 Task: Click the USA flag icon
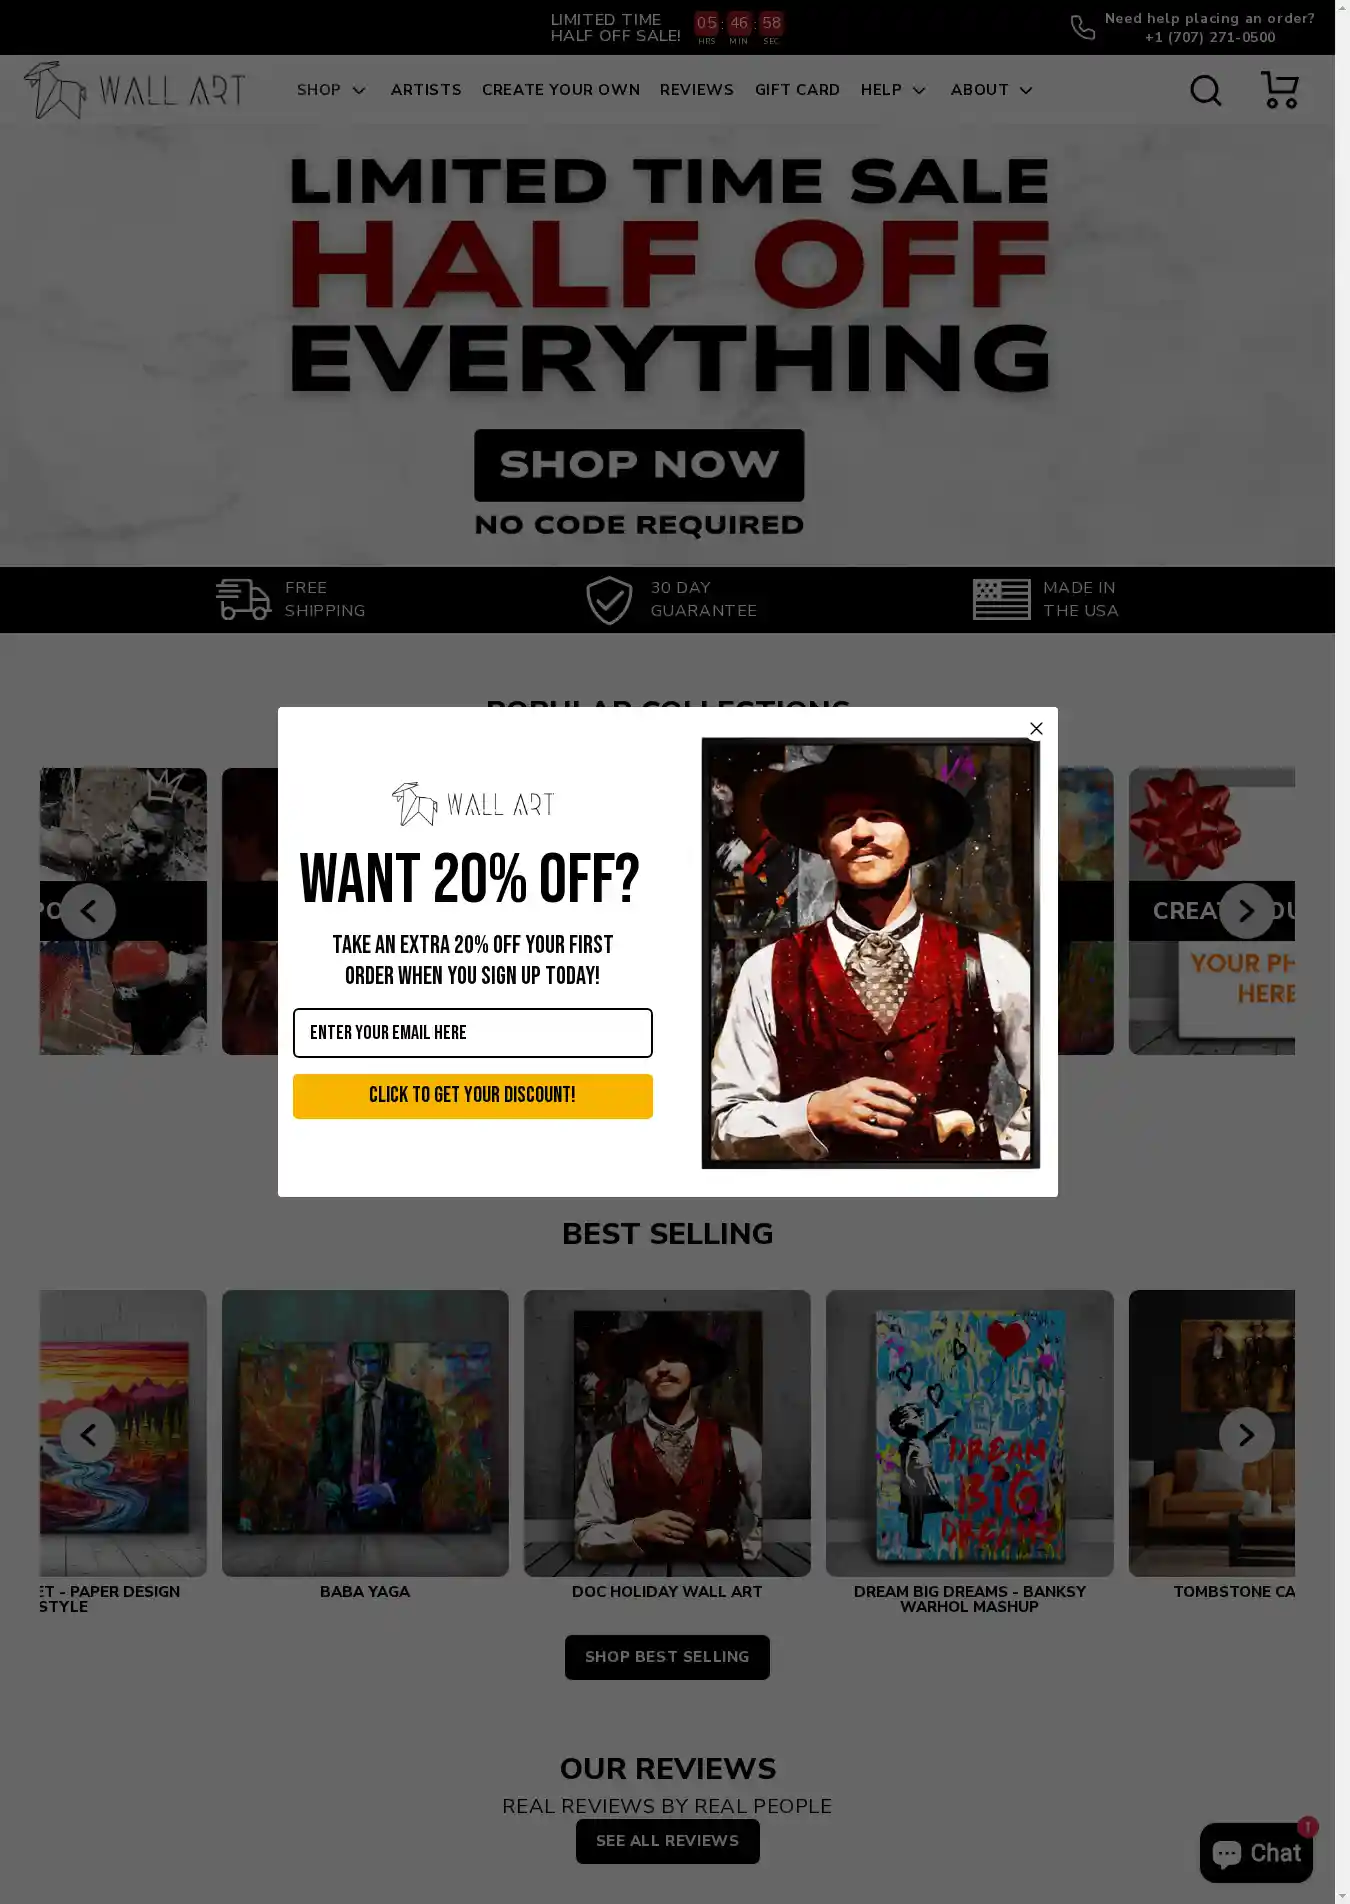click(1001, 599)
